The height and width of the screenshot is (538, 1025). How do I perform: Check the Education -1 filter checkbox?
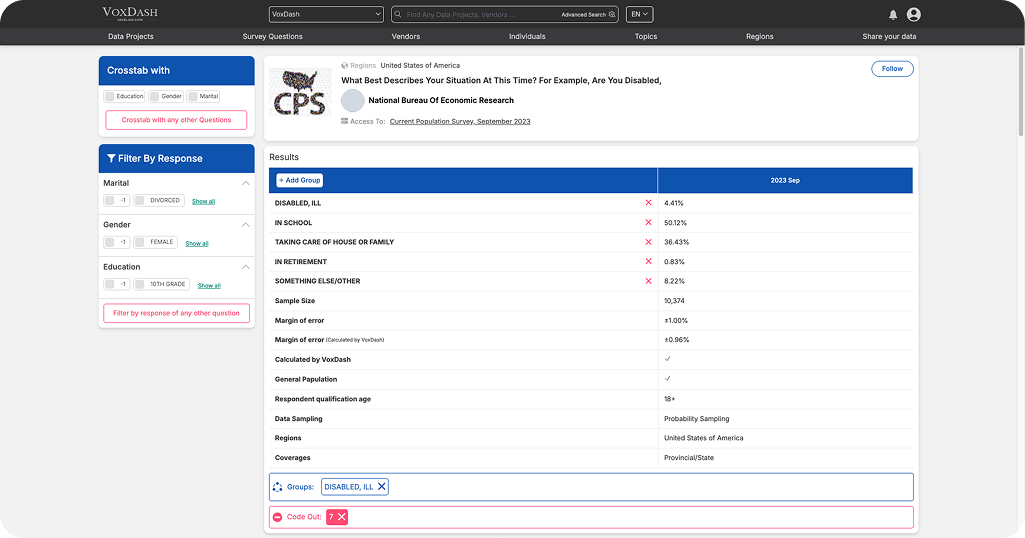tap(110, 284)
